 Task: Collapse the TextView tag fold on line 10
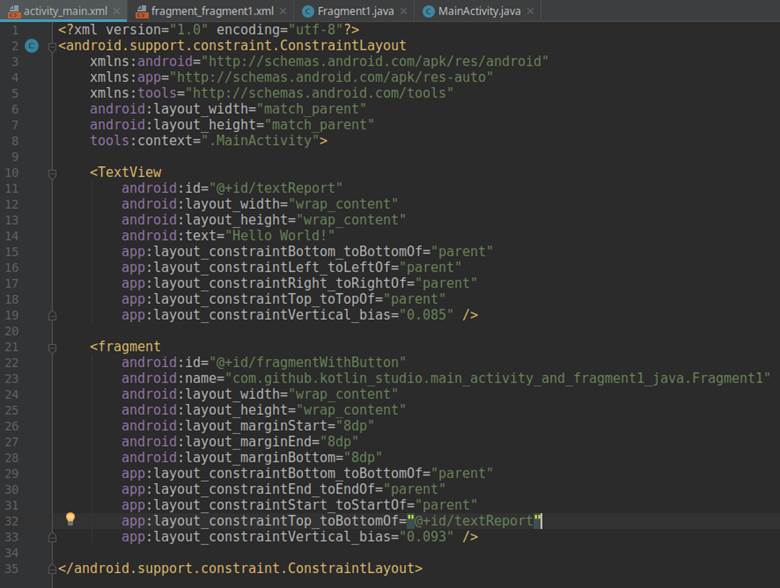52,173
